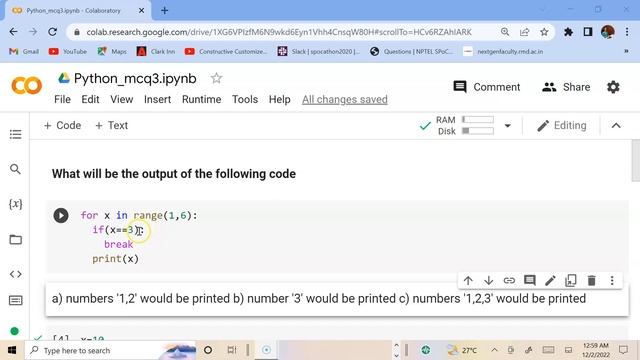The width and height of the screenshot is (640, 360).
Task: Open the variables inspector panel
Action: coord(16,204)
